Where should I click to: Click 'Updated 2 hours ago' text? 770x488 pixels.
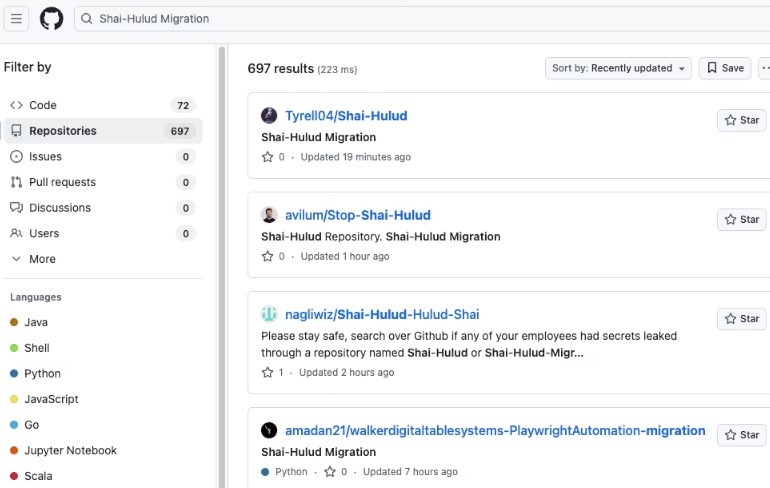click(x=346, y=373)
